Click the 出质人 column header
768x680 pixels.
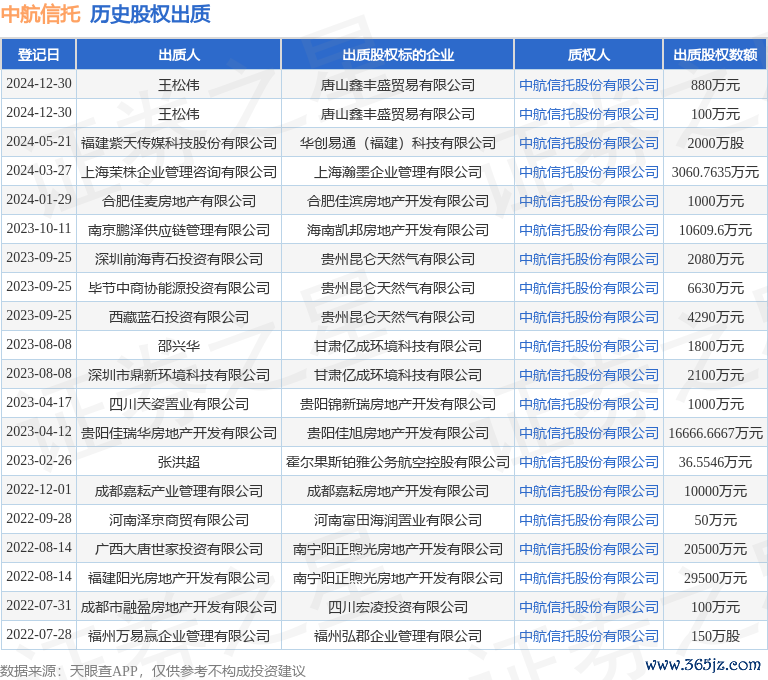(179, 54)
